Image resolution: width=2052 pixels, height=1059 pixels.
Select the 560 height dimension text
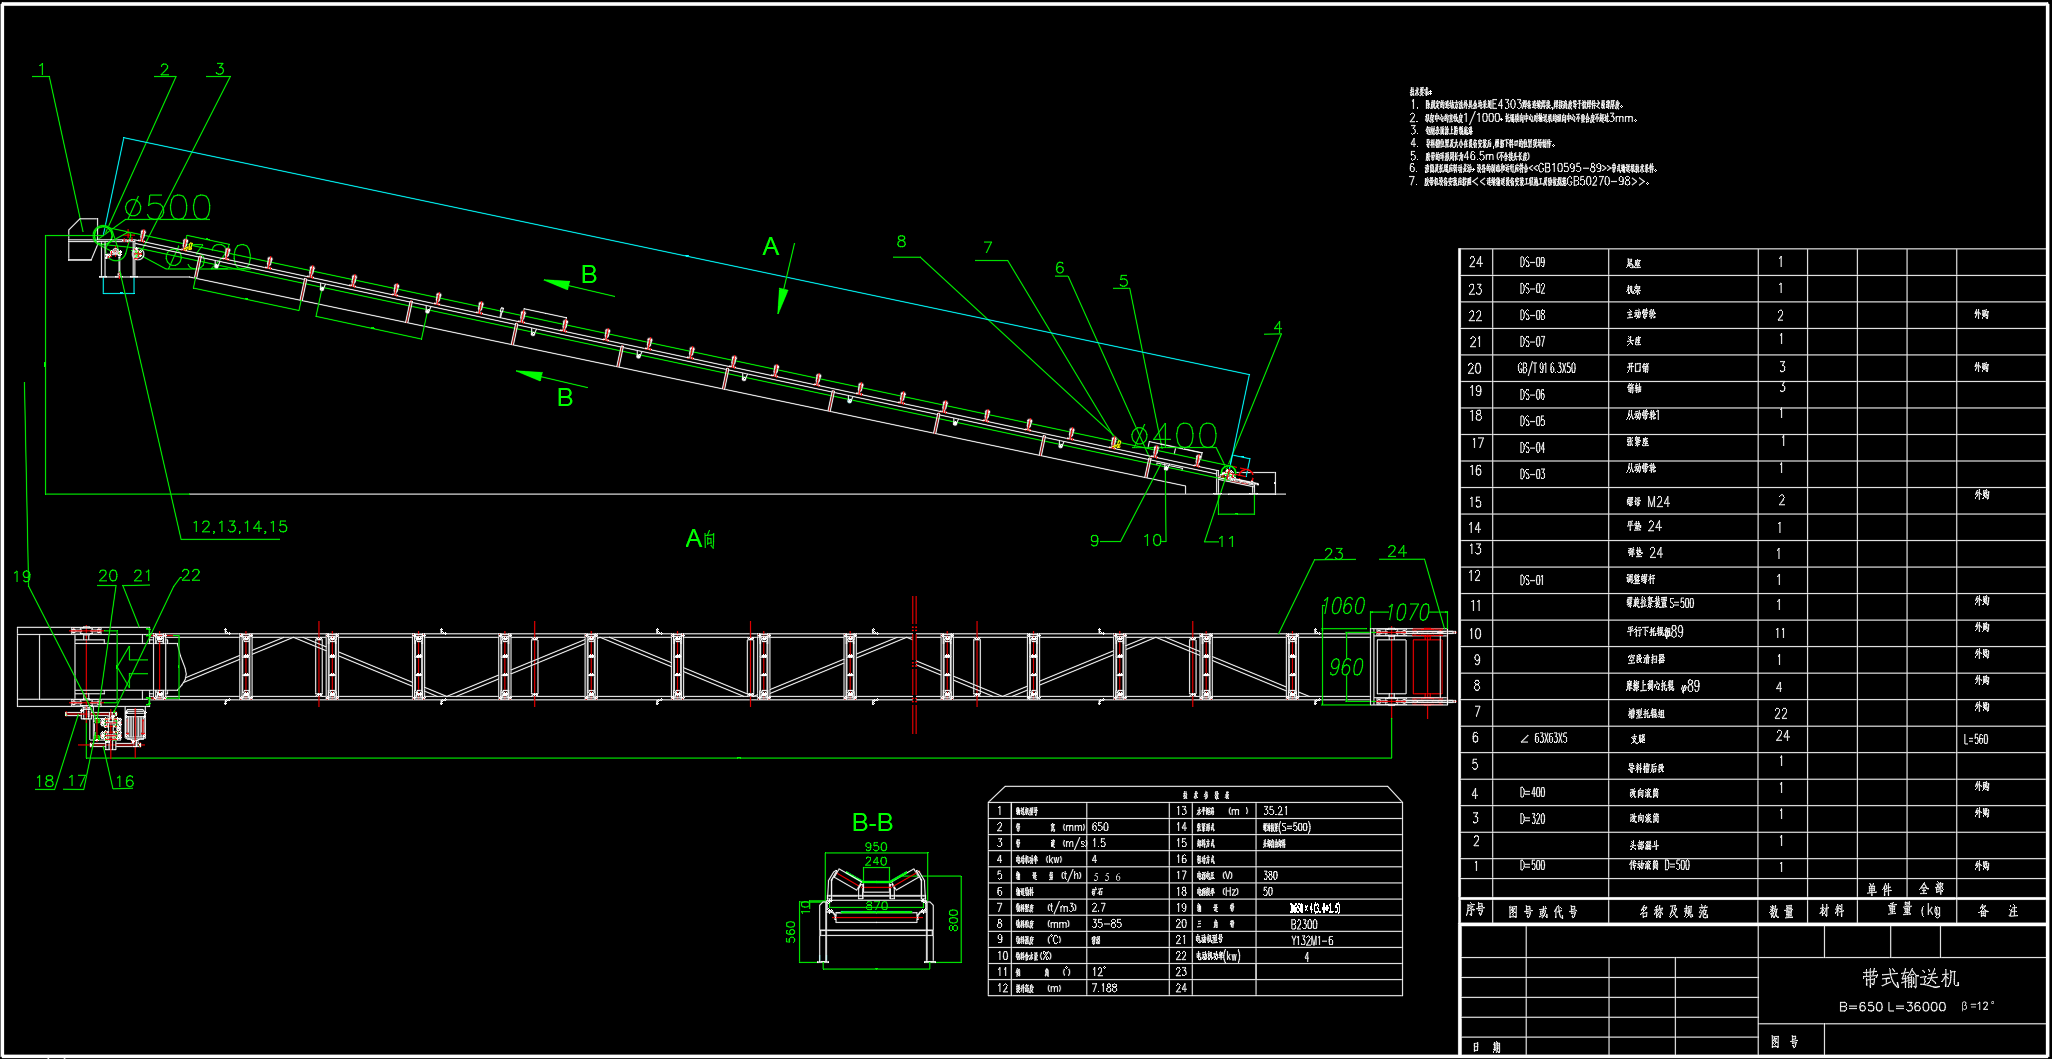791,932
